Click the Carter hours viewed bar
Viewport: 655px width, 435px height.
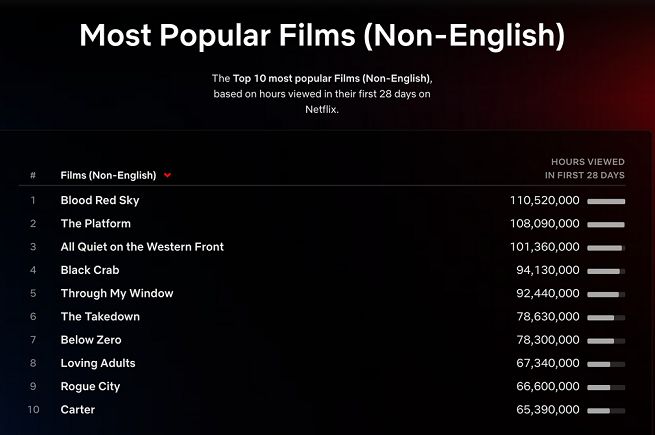coord(606,410)
